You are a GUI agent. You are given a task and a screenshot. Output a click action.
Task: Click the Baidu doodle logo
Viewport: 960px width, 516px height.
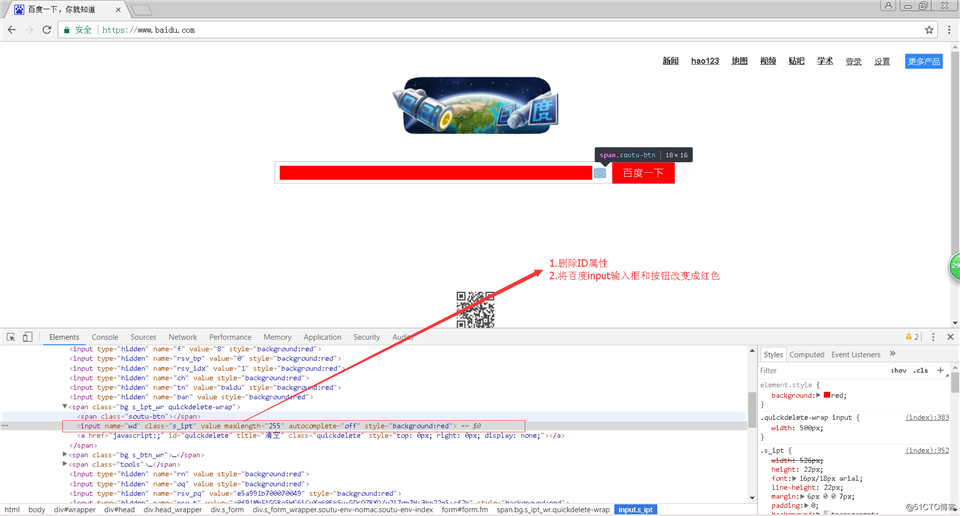coord(477,105)
